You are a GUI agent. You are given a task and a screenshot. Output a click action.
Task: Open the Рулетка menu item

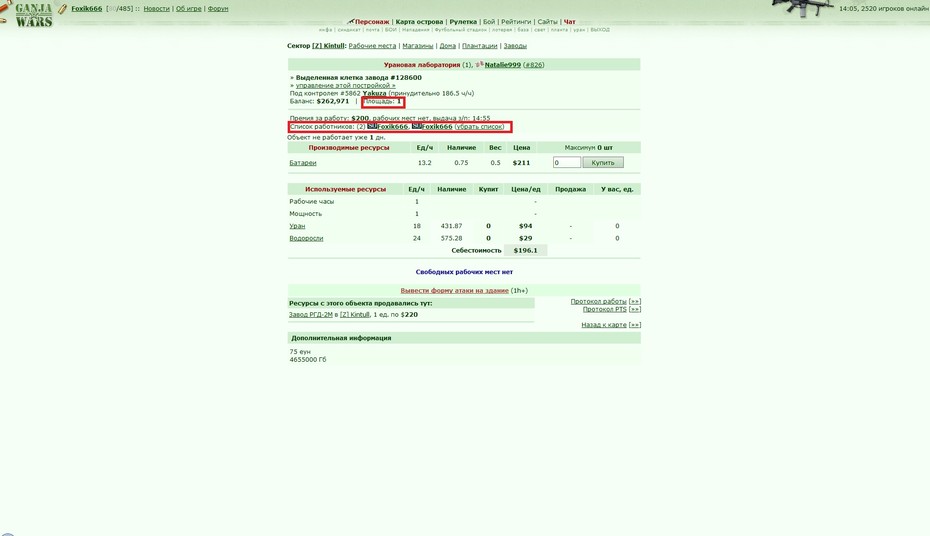click(x=463, y=22)
